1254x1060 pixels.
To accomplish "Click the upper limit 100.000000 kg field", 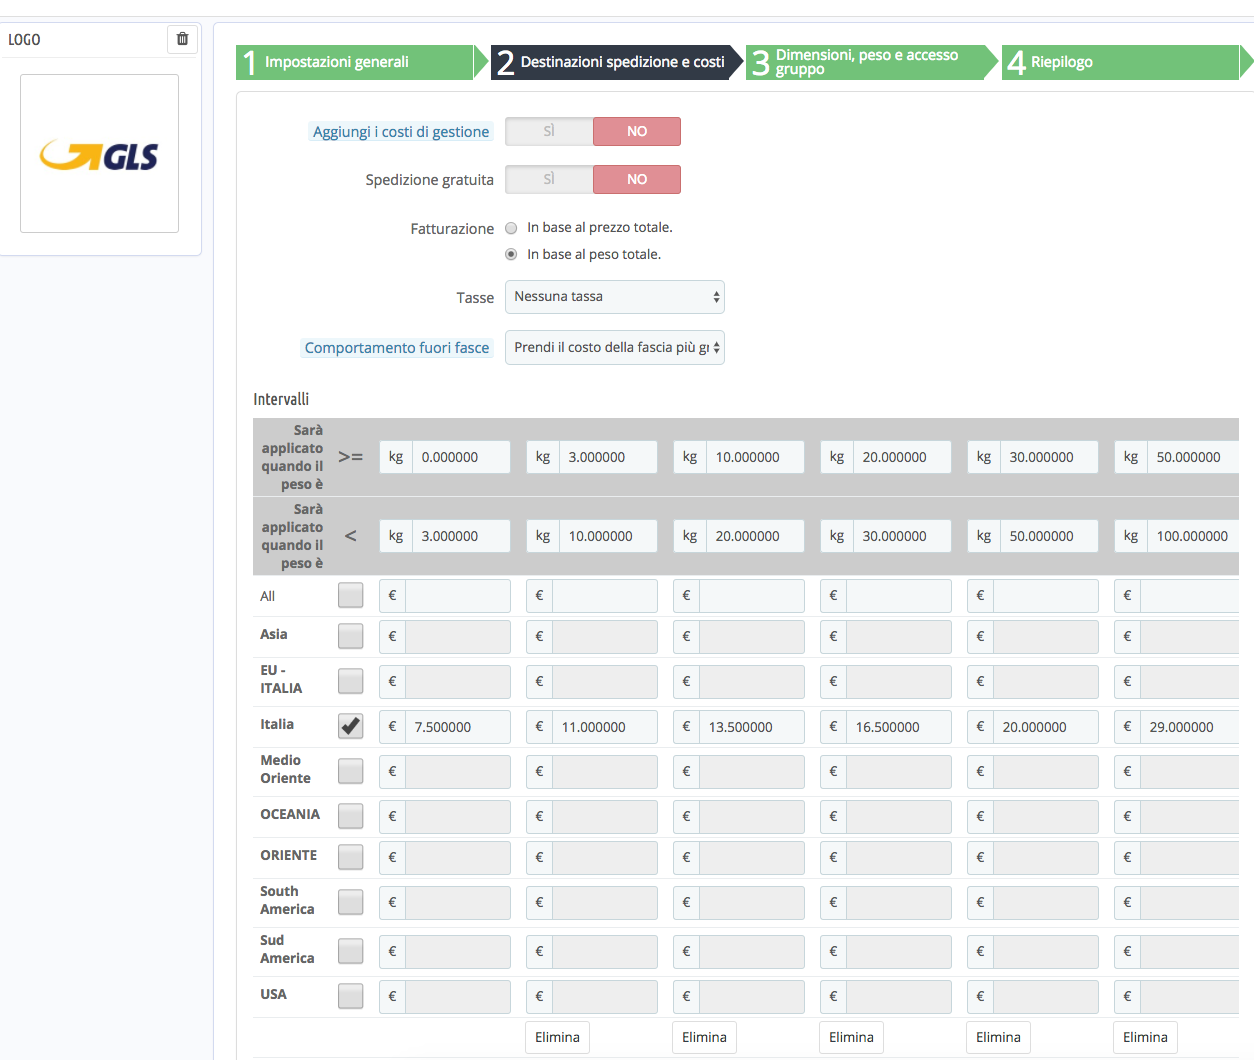I will pos(1194,536).
